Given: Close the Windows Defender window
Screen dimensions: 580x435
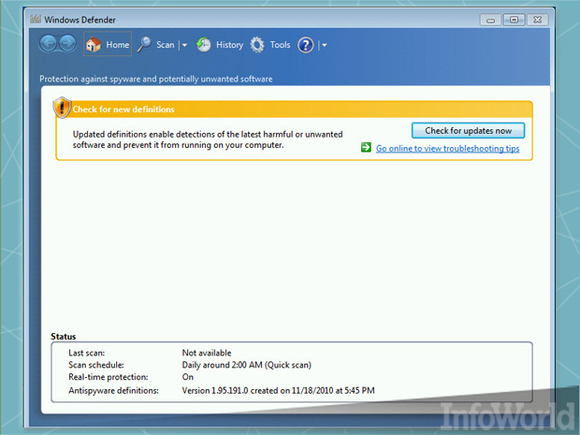Looking at the screenshot, I should pos(537,20).
